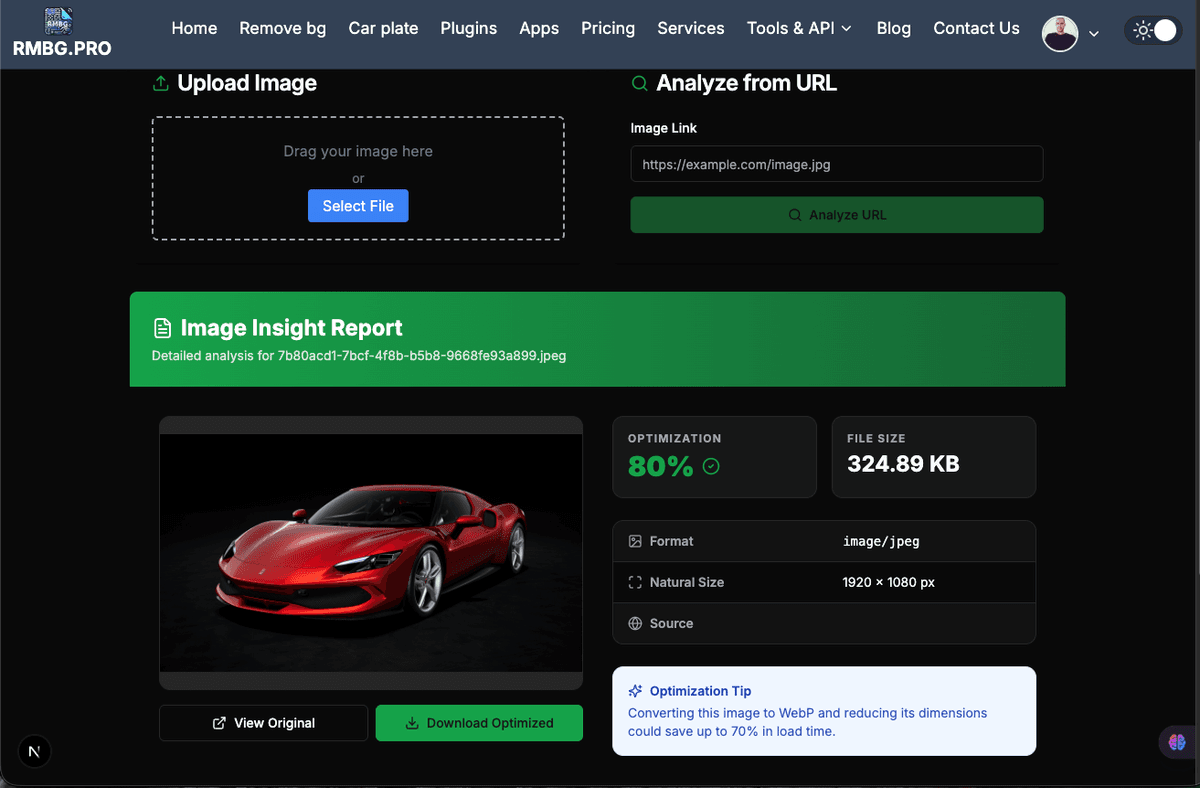The width and height of the screenshot is (1200, 788).
Task: Click the Image Link input field
Action: [x=837, y=164]
